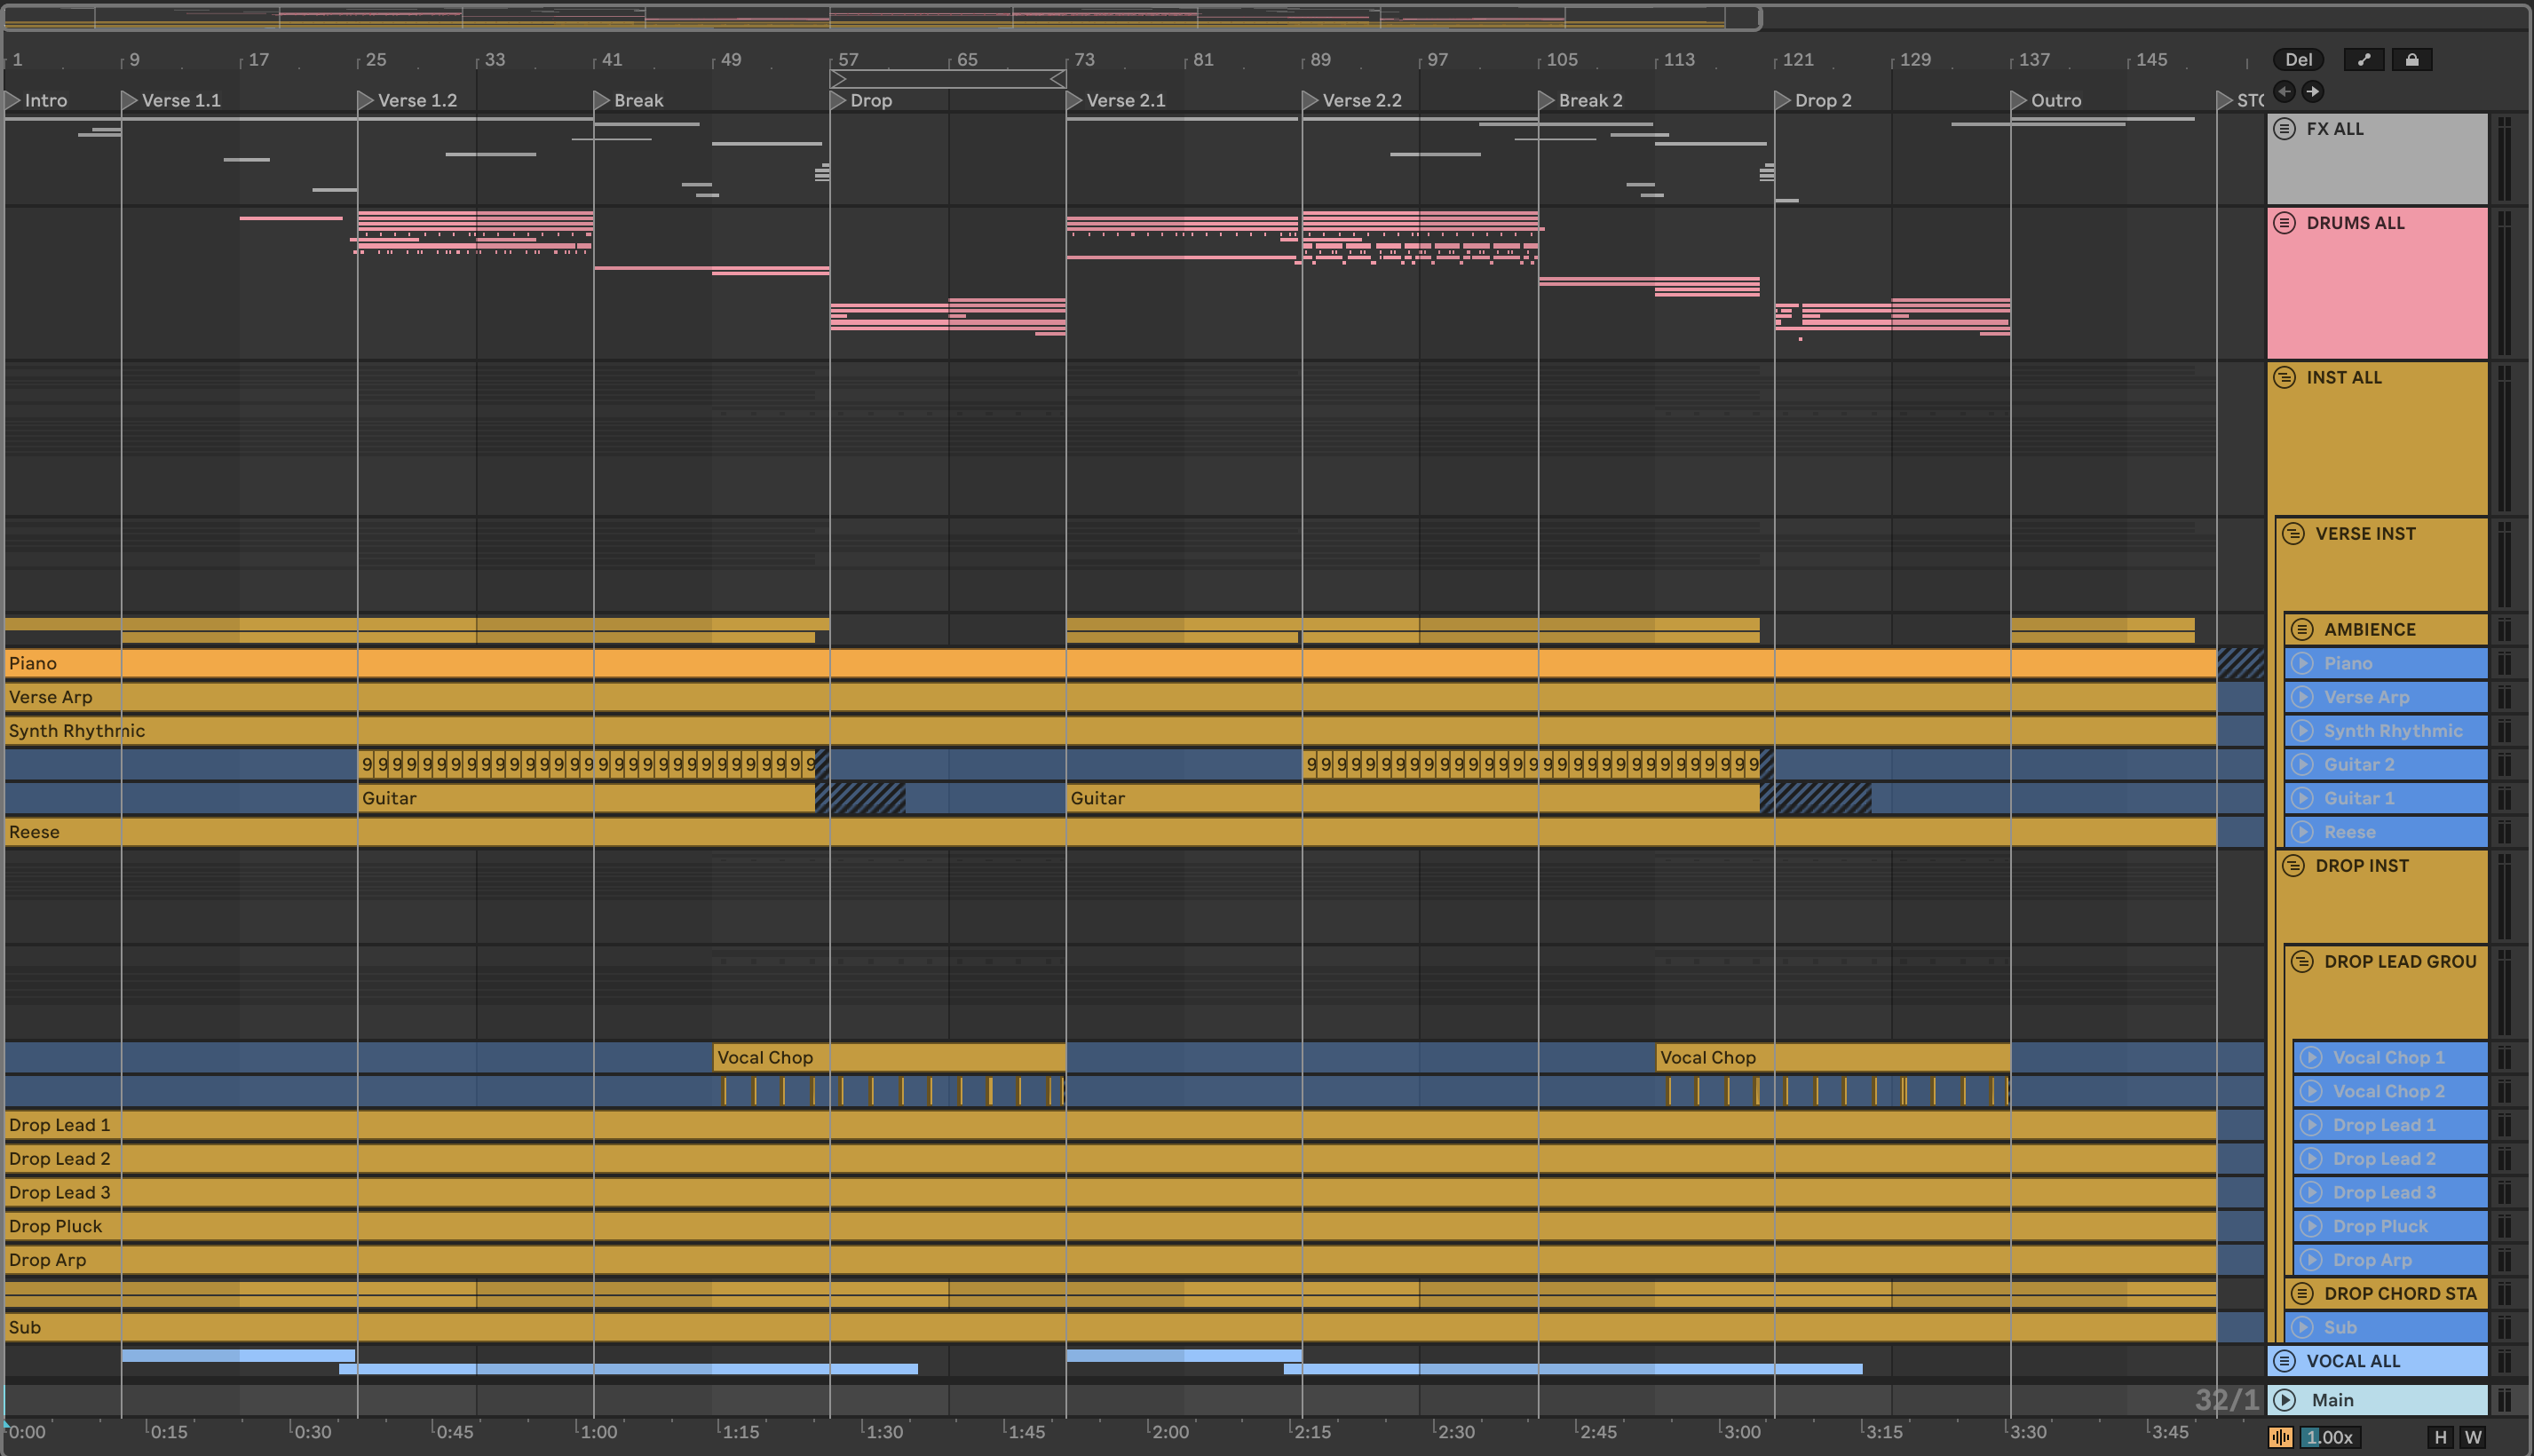Select the Drop Pluck clip
This screenshot has height=1456, width=2534.
pos(1110,1226)
